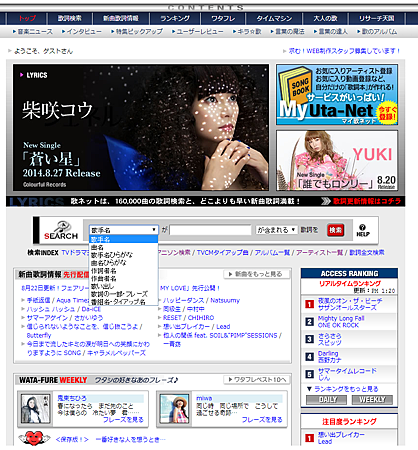Open the リサーチ天国 navigation tab
This screenshot has width=418, height=450.
coord(376,18)
